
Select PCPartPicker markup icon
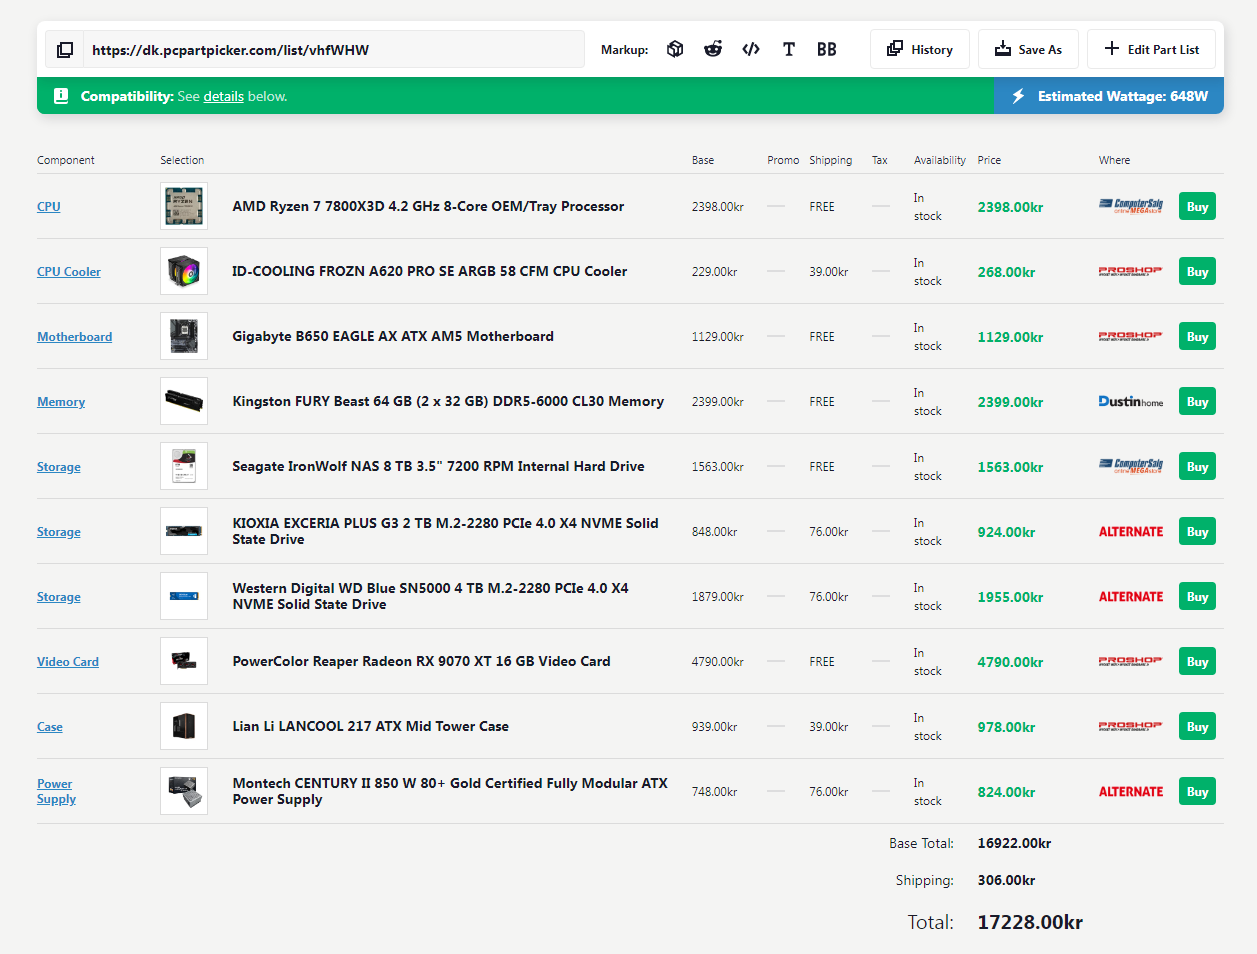click(x=675, y=49)
